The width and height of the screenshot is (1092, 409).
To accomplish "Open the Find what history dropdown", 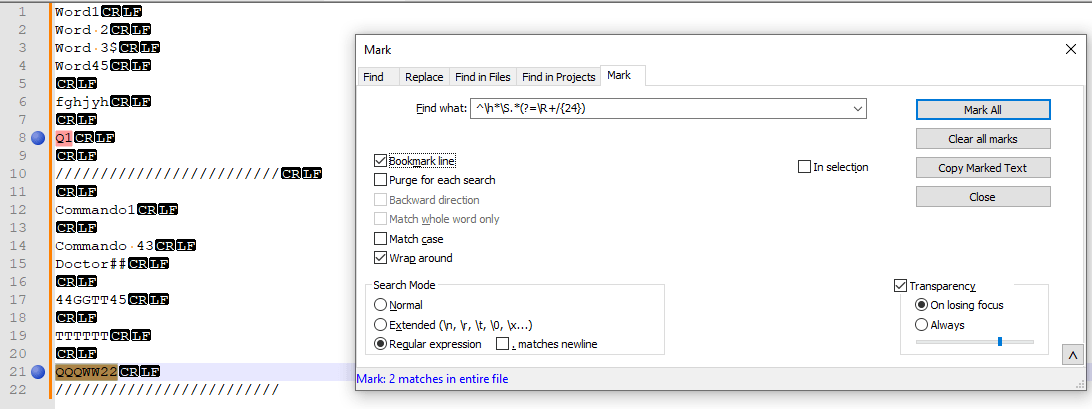I will (x=857, y=109).
